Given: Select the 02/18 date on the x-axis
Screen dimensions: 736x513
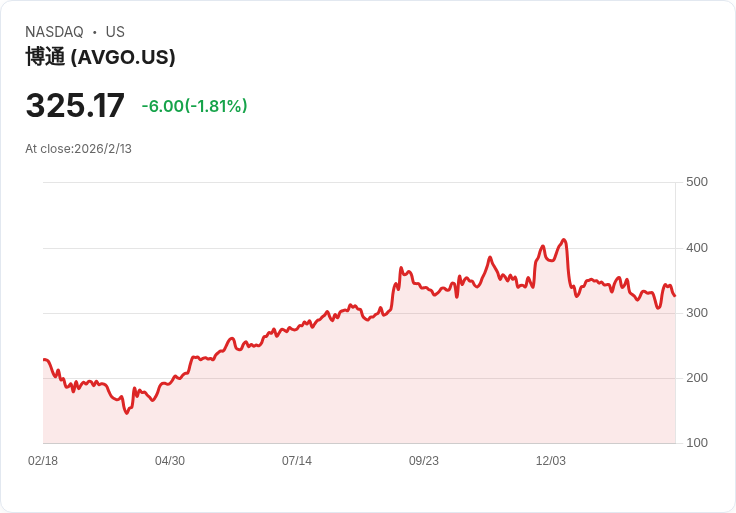Looking at the screenshot, I should pos(43,461).
